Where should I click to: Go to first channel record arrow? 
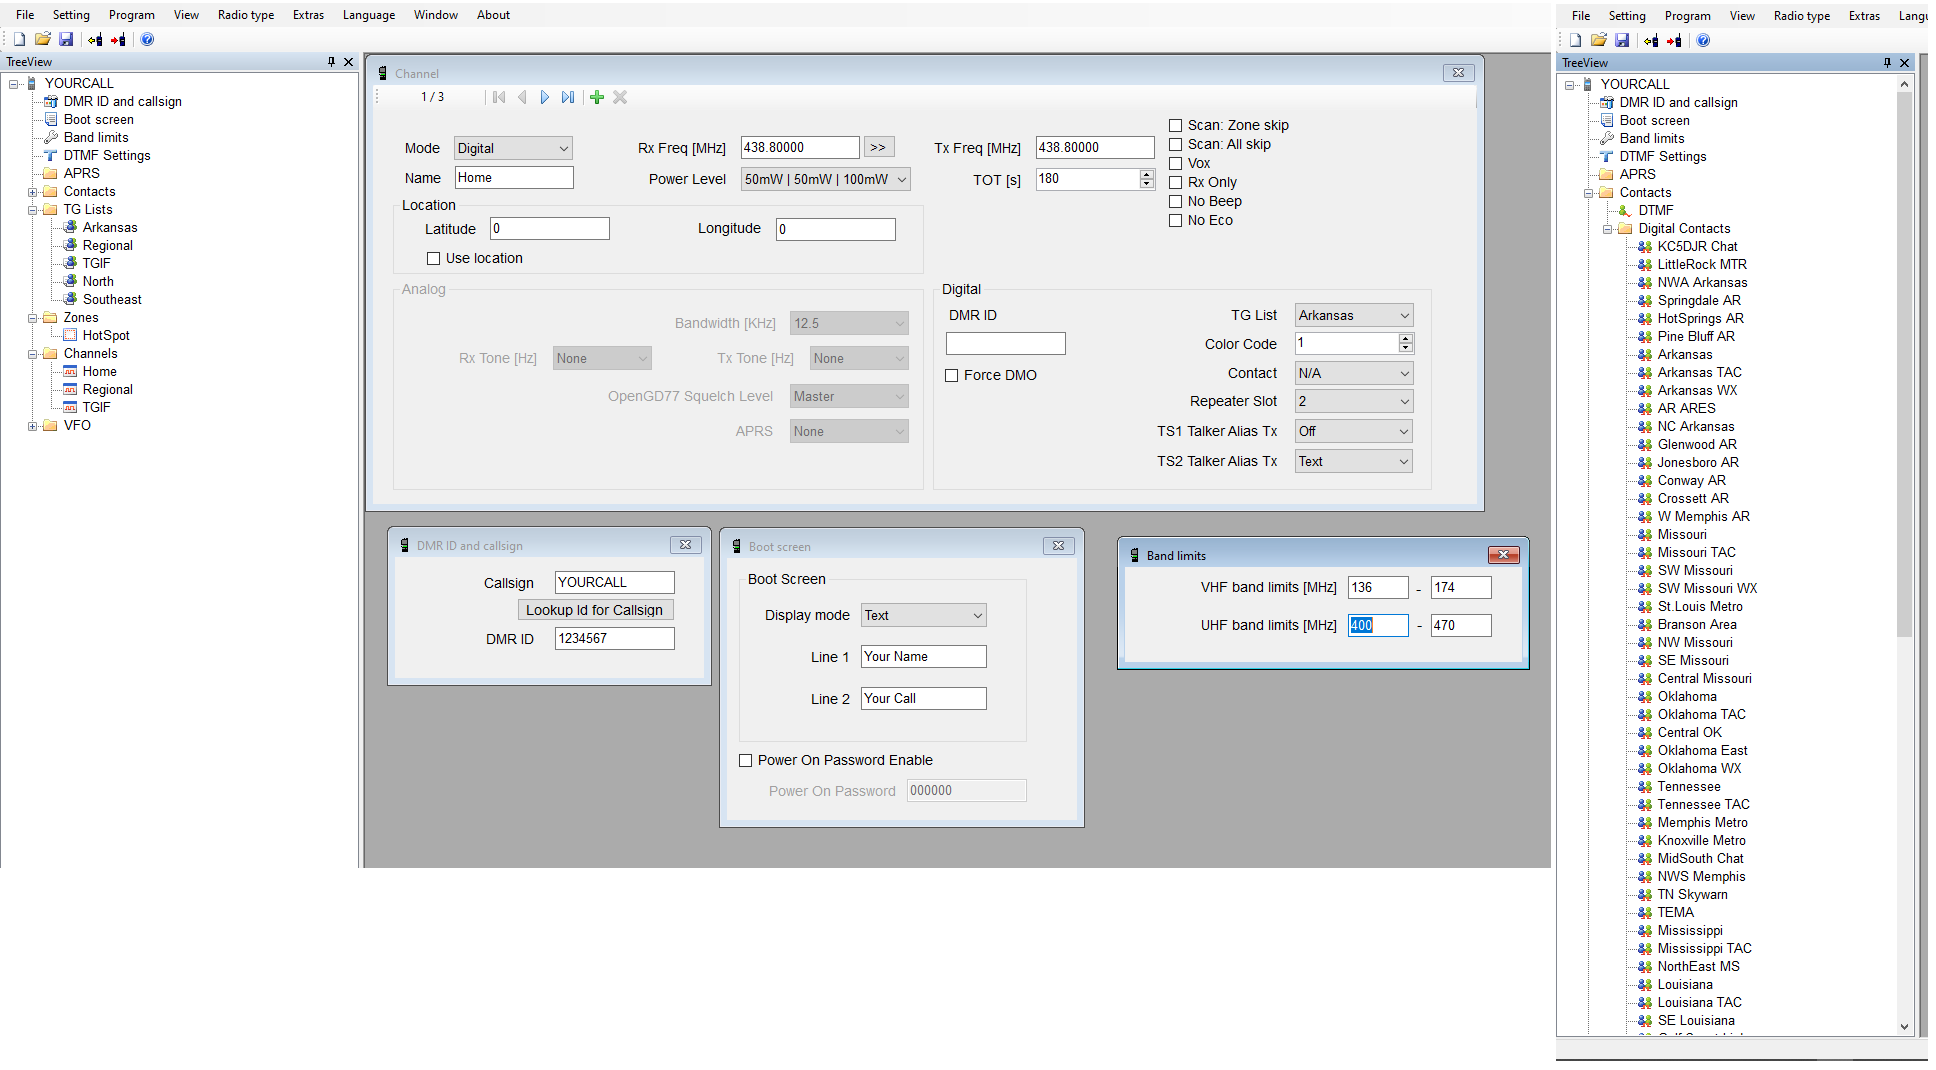click(499, 97)
